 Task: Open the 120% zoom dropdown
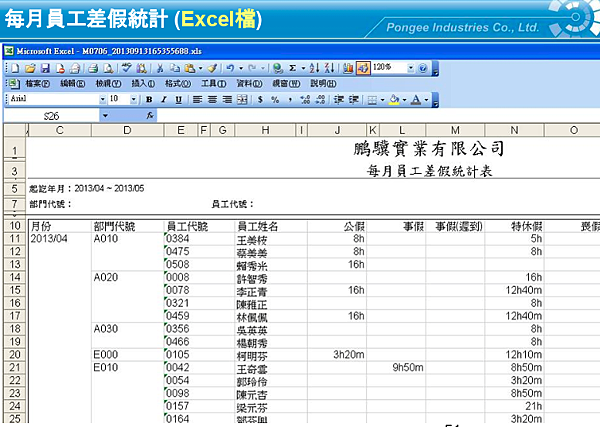pos(411,68)
